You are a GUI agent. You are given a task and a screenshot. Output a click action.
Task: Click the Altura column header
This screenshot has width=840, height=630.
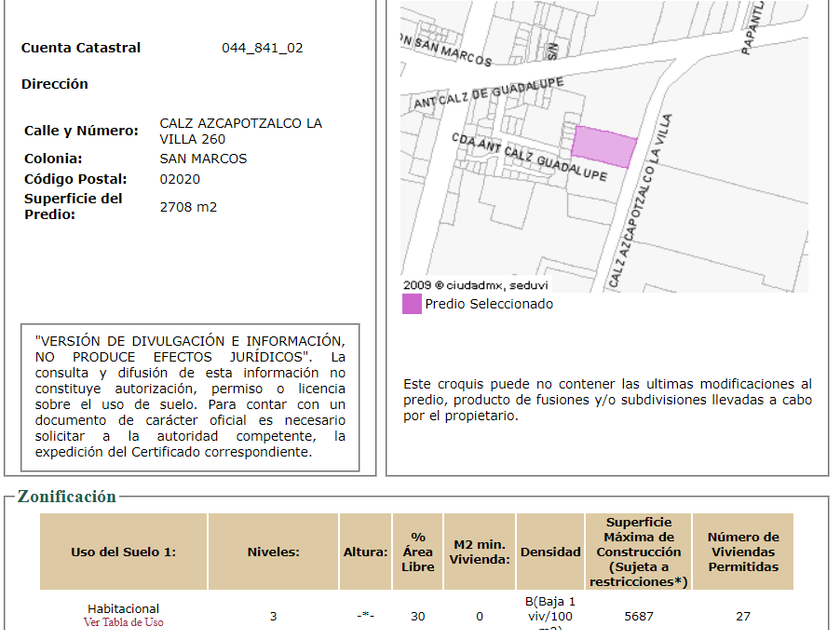[x=365, y=552]
